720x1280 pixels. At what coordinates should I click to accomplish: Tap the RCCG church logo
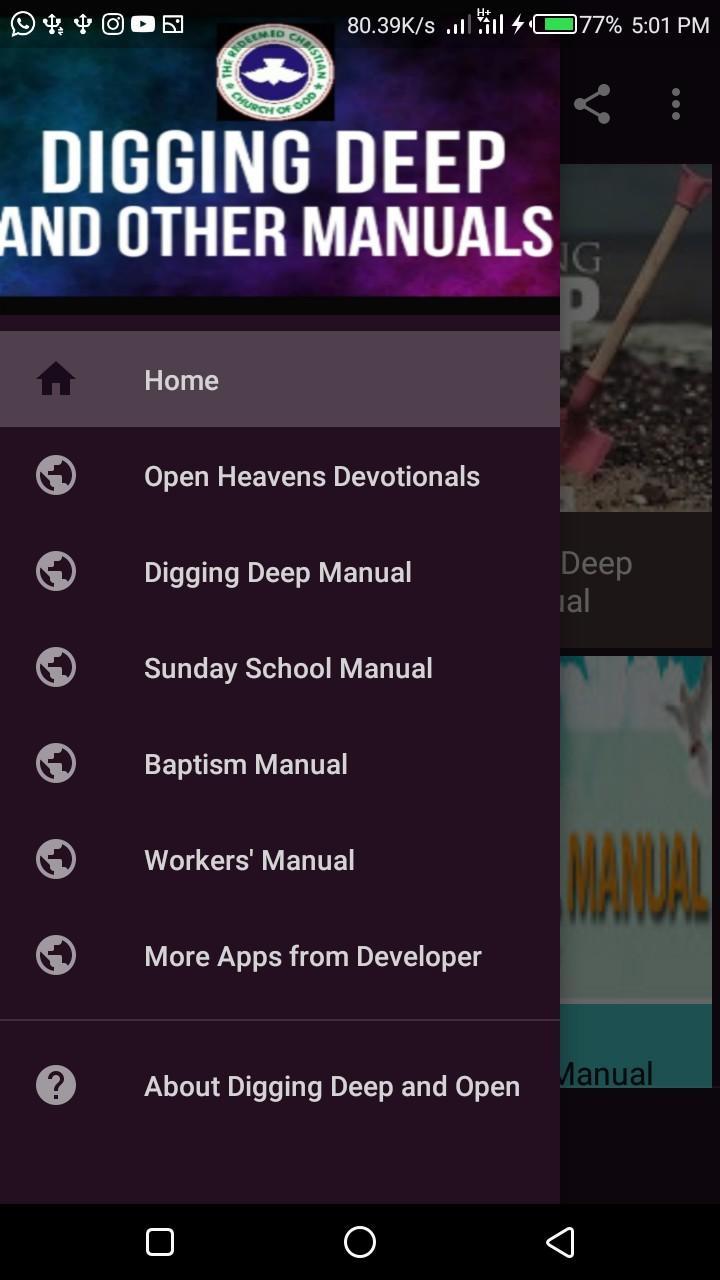pos(275,72)
